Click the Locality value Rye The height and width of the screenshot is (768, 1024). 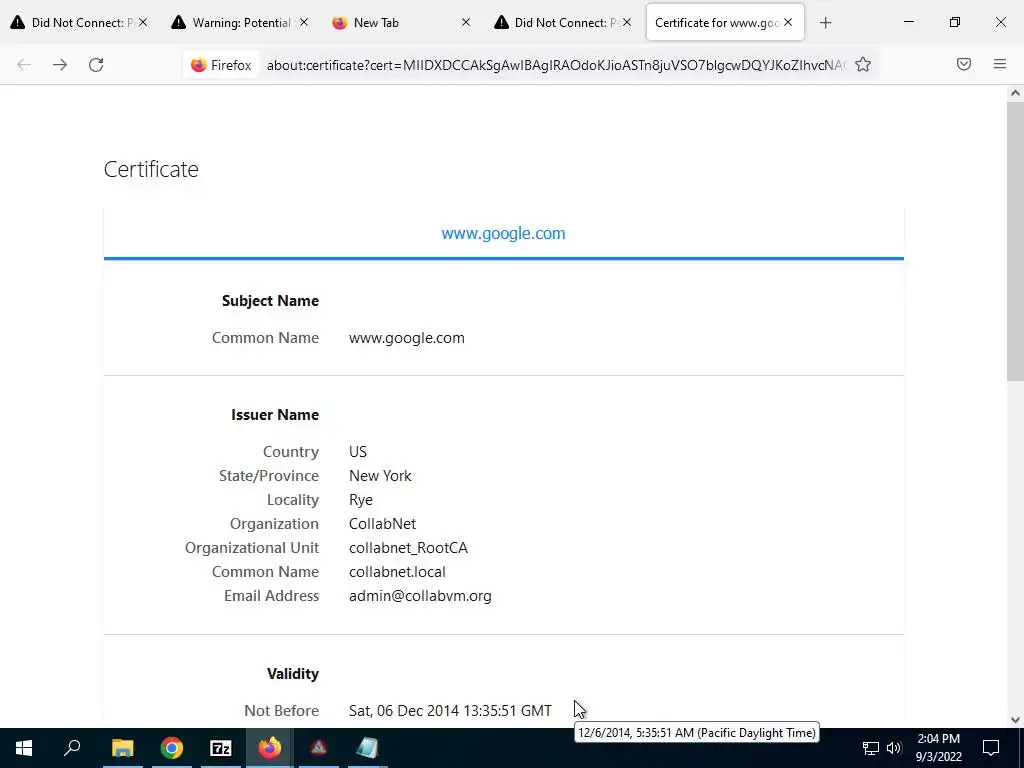coord(360,500)
